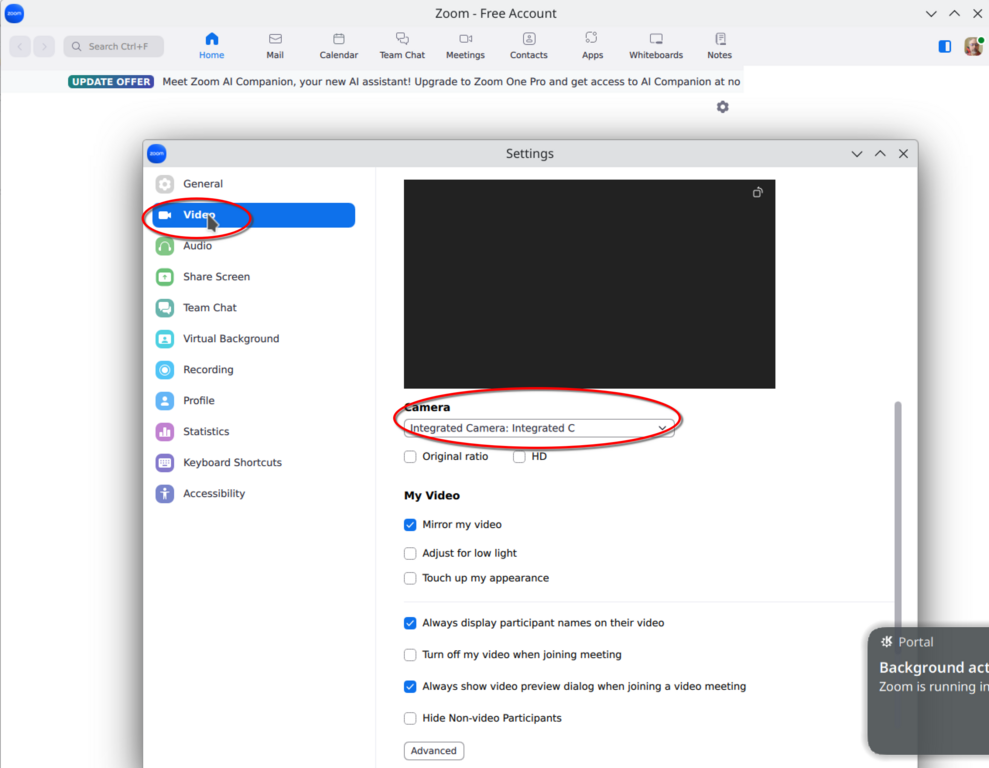The image size is (989, 768).
Task: Open the Whiteboards tab
Action: (656, 46)
